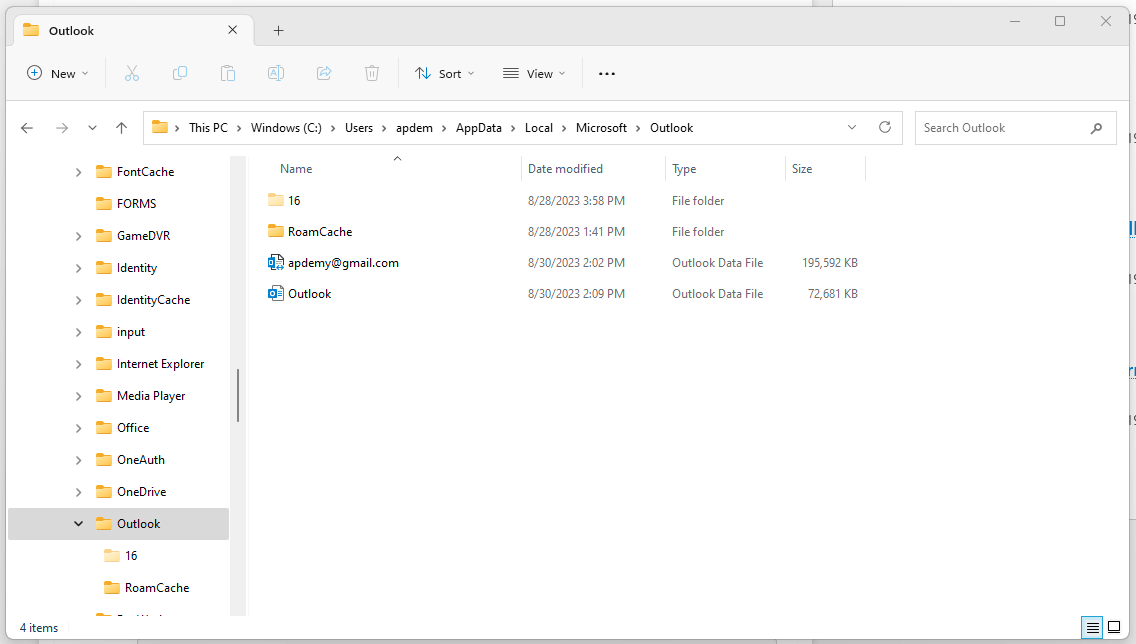Click the Delete trash icon
This screenshot has width=1136, height=644.
coord(372,73)
